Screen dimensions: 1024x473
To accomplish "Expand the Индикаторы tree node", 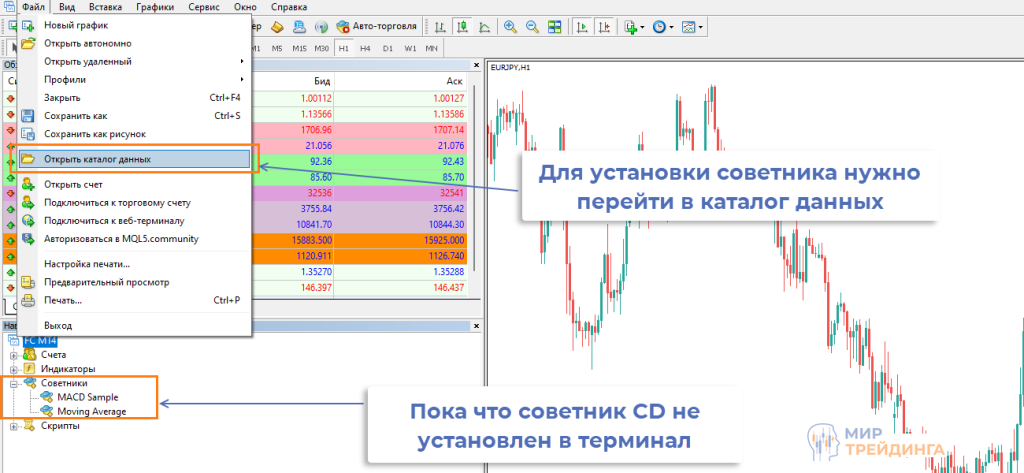I will point(14,368).
